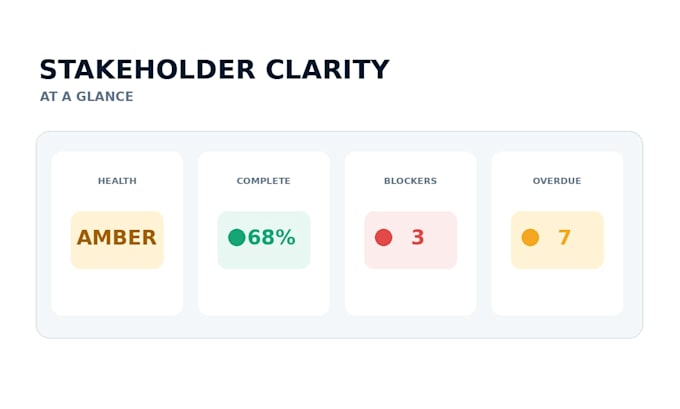Click the red blockers status dot
This screenshot has width=680, height=409.
point(383,238)
